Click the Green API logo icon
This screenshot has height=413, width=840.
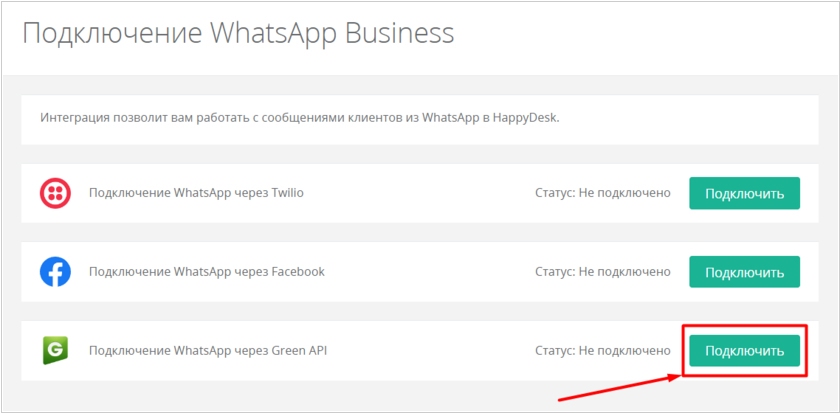55,351
